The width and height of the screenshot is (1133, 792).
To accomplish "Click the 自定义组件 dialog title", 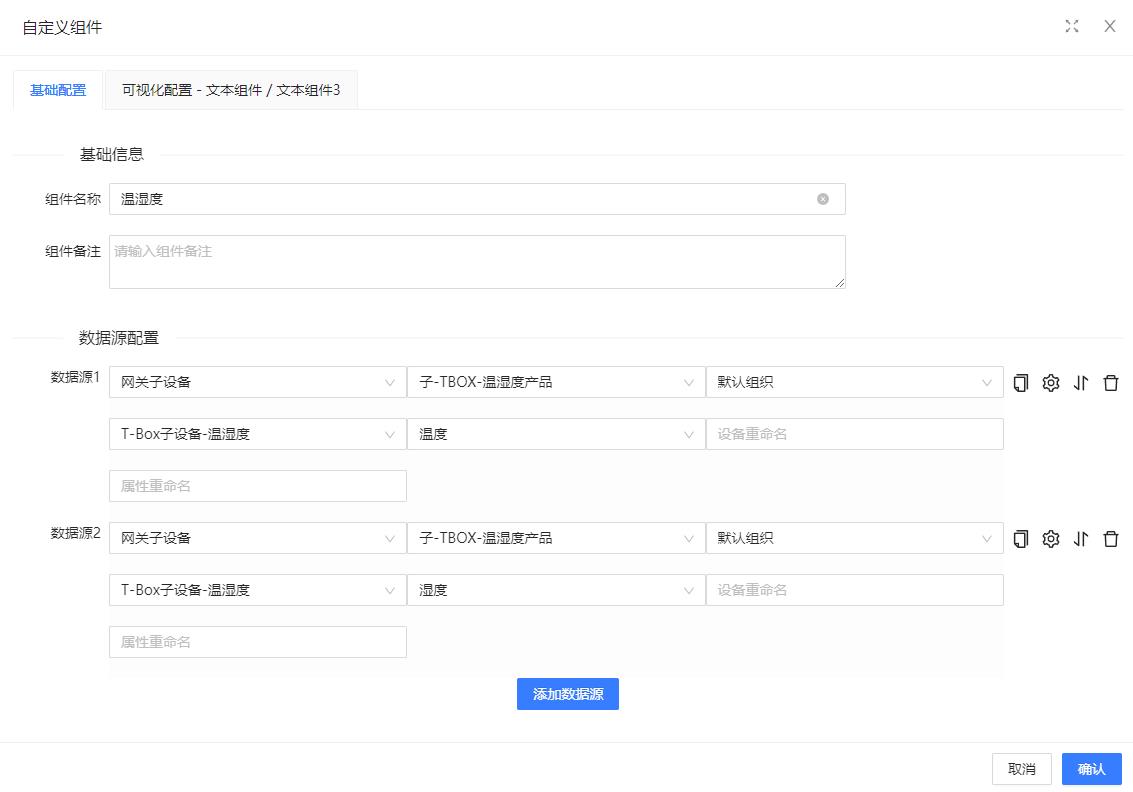I will 62,27.
